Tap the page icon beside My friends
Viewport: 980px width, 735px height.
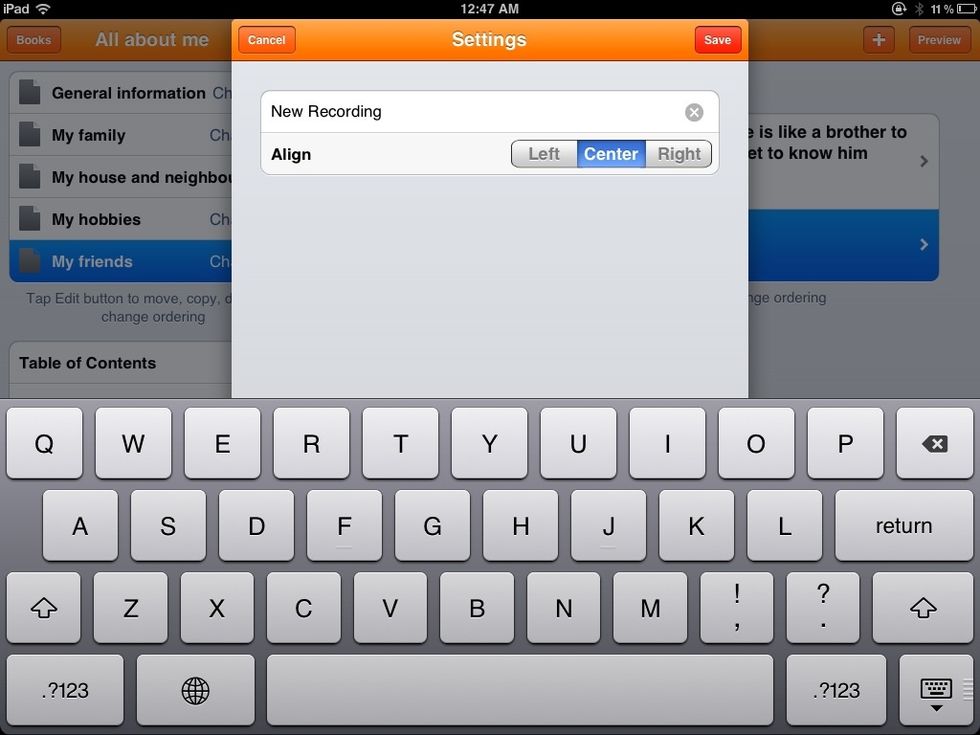click(x=27, y=261)
